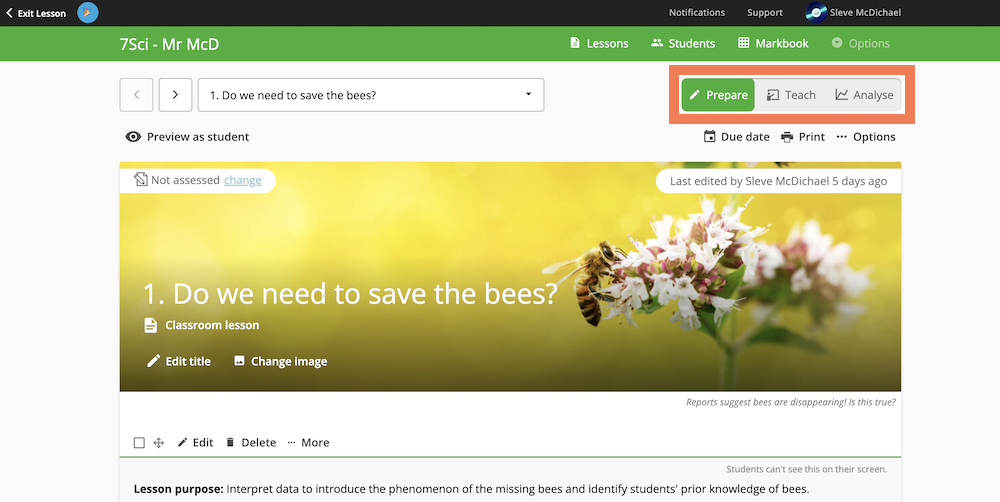The height and width of the screenshot is (502, 1000).
Task: Open lesson Options next to Print
Action: coord(866,137)
